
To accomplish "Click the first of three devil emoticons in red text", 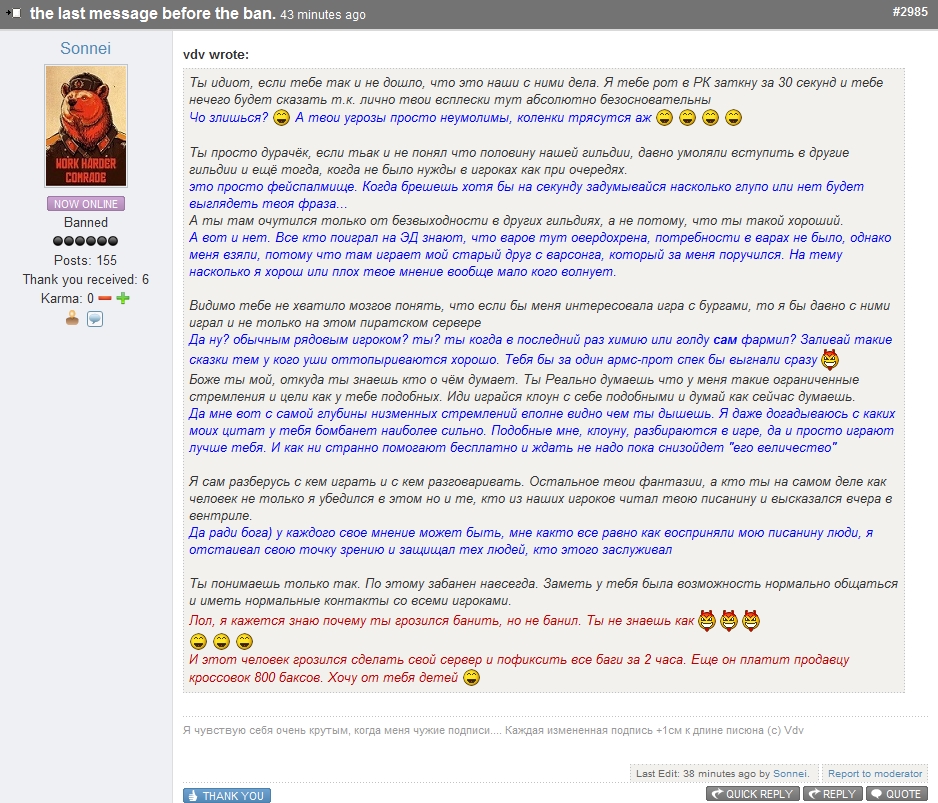I will point(708,620).
